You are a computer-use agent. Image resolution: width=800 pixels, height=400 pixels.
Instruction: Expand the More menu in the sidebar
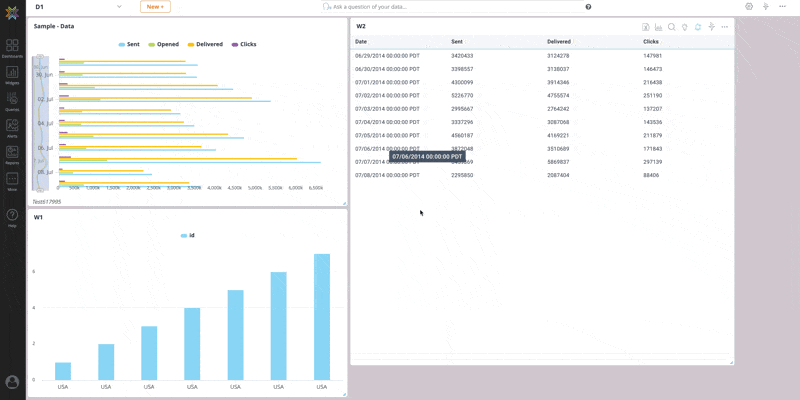click(x=12, y=181)
